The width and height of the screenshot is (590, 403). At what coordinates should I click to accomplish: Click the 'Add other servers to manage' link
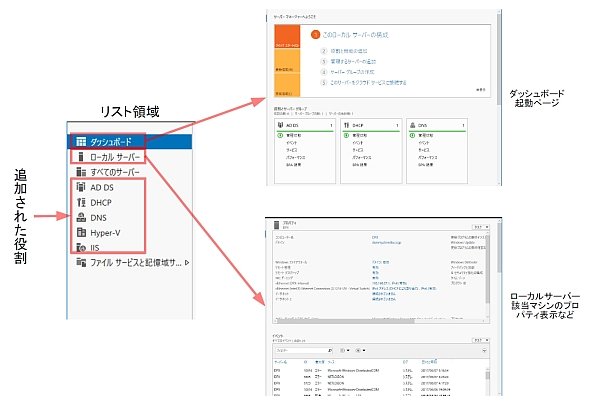click(353, 61)
